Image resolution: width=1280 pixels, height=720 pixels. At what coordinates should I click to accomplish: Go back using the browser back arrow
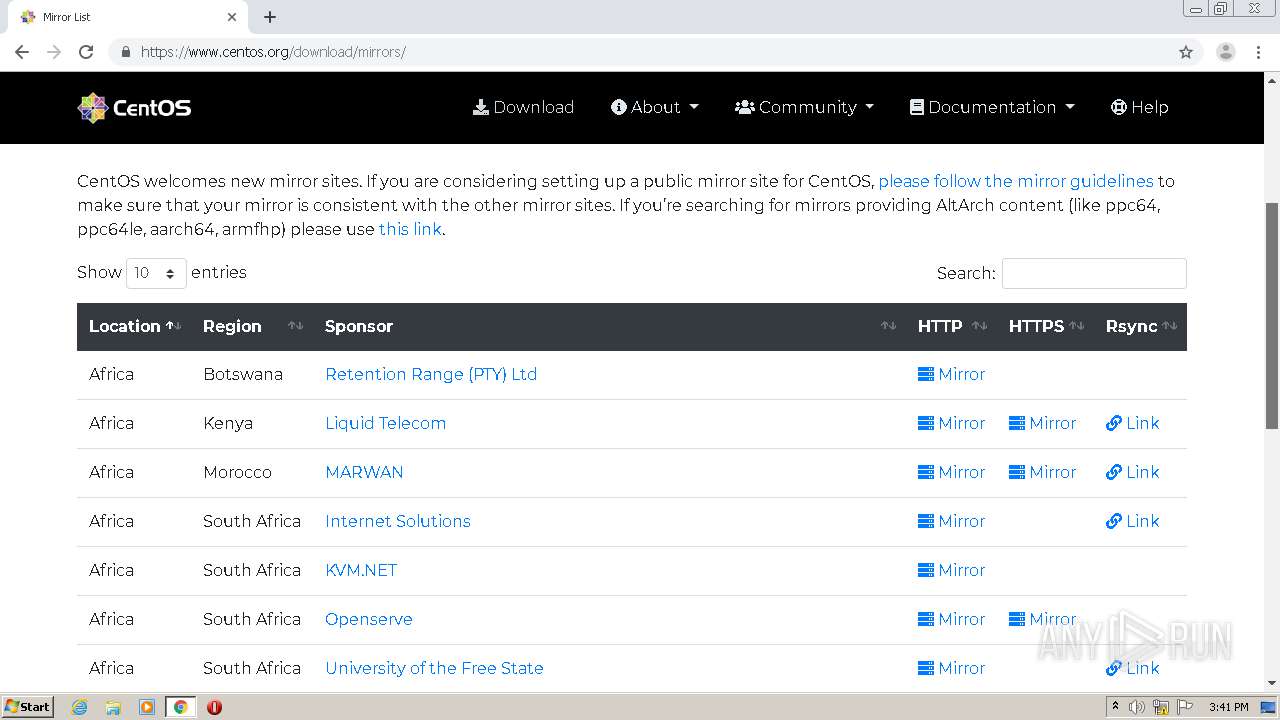coord(22,52)
